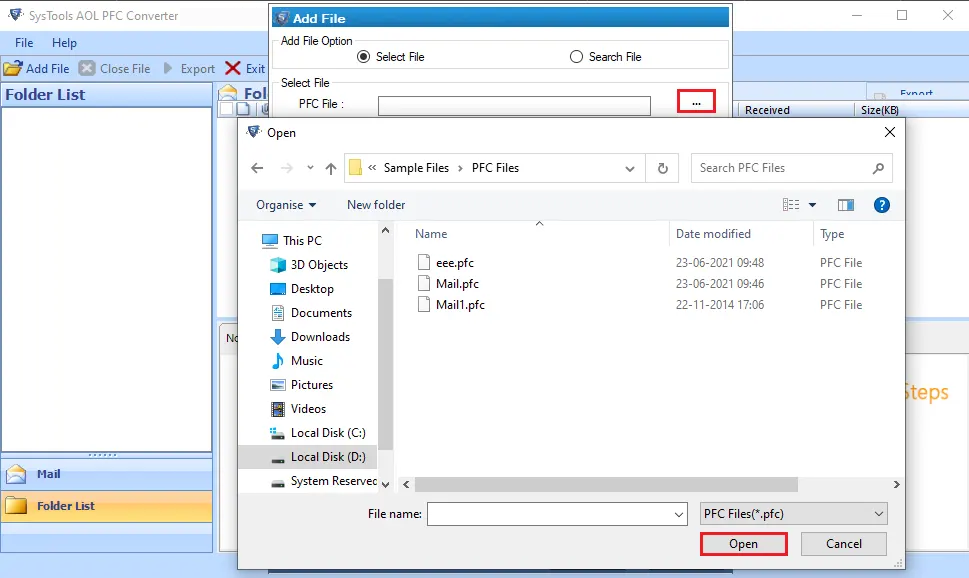Select Documents in the navigation pane
This screenshot has height=578, width=969.
(311, 313)
